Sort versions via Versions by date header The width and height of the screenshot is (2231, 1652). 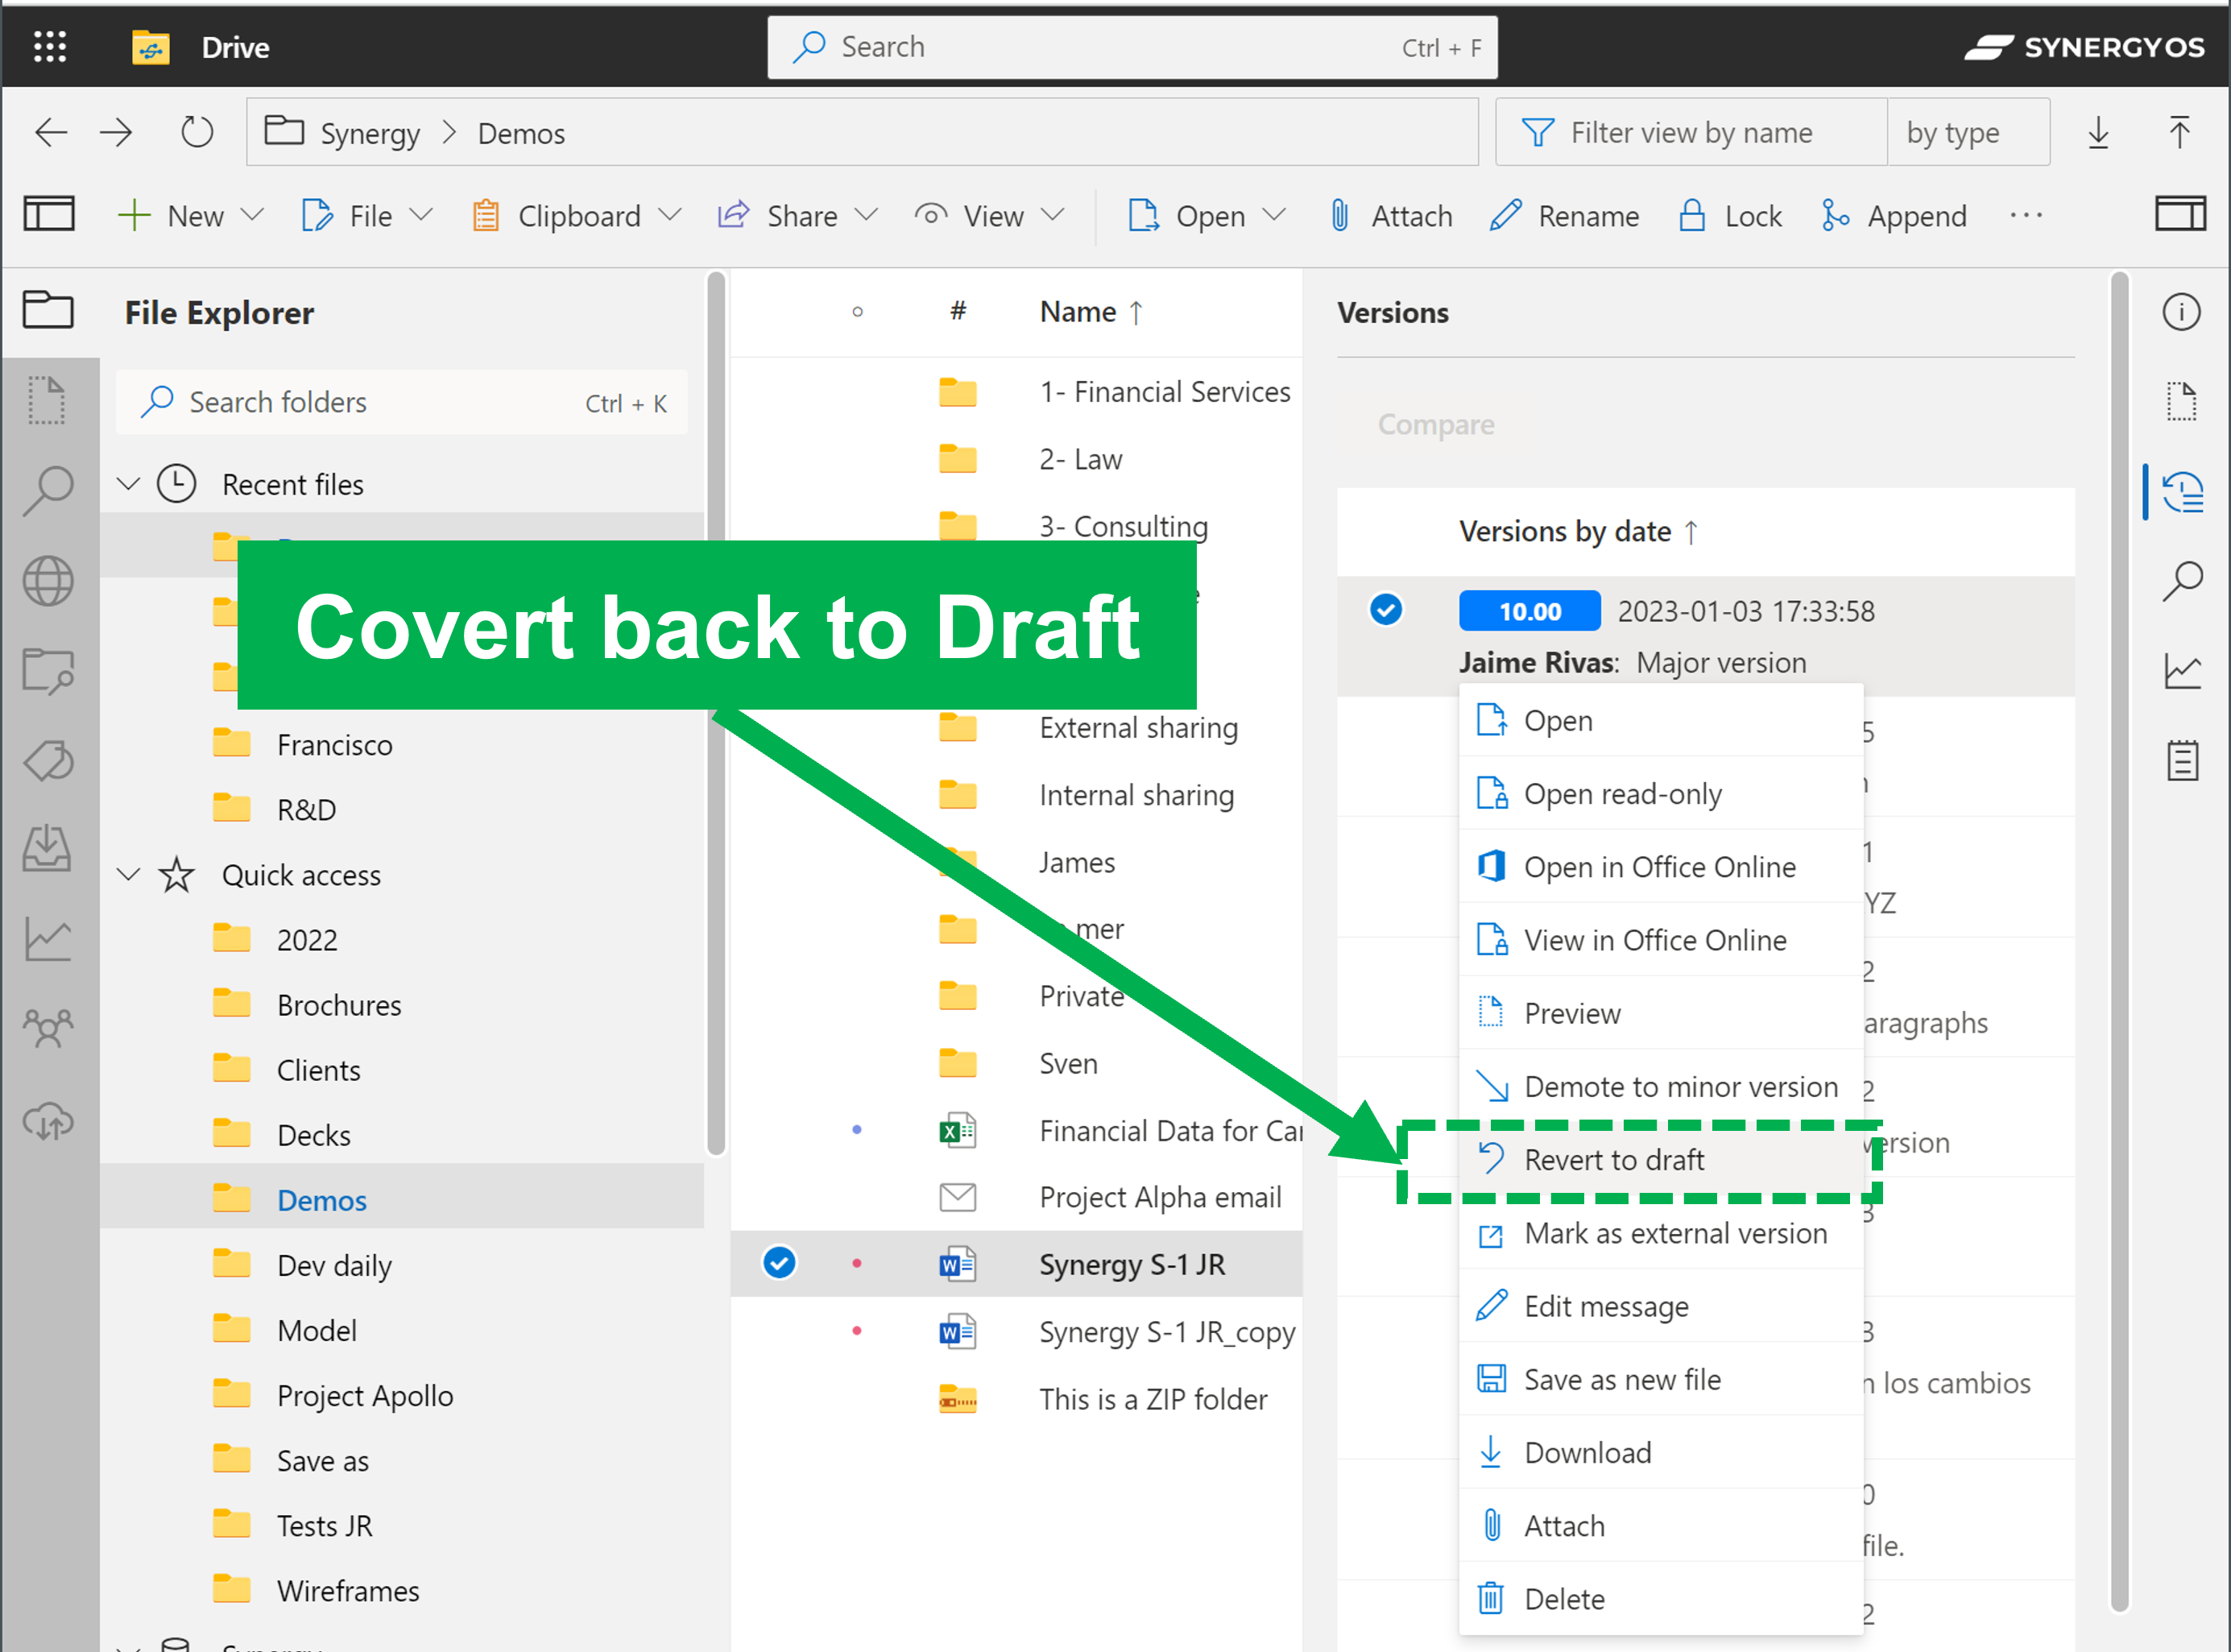click(x=1578, y=531)
